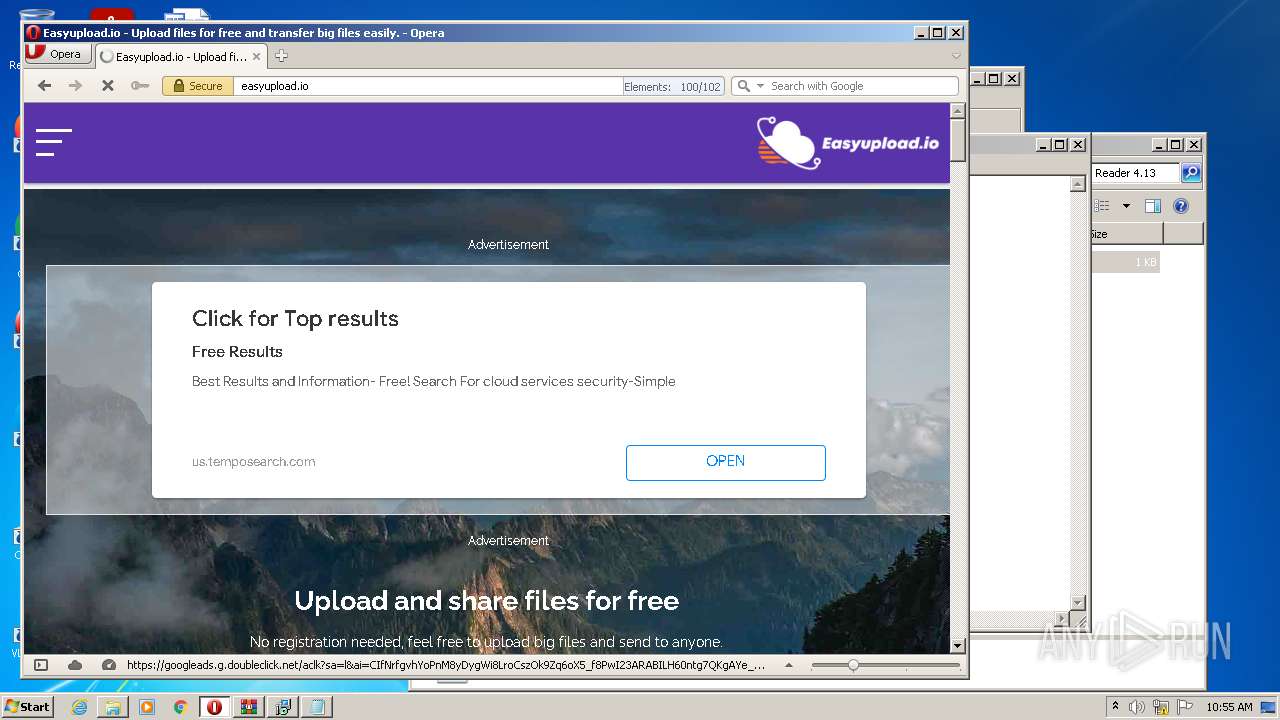
Task: Open Explorer help question mark icon
Action: point(1181,206)
